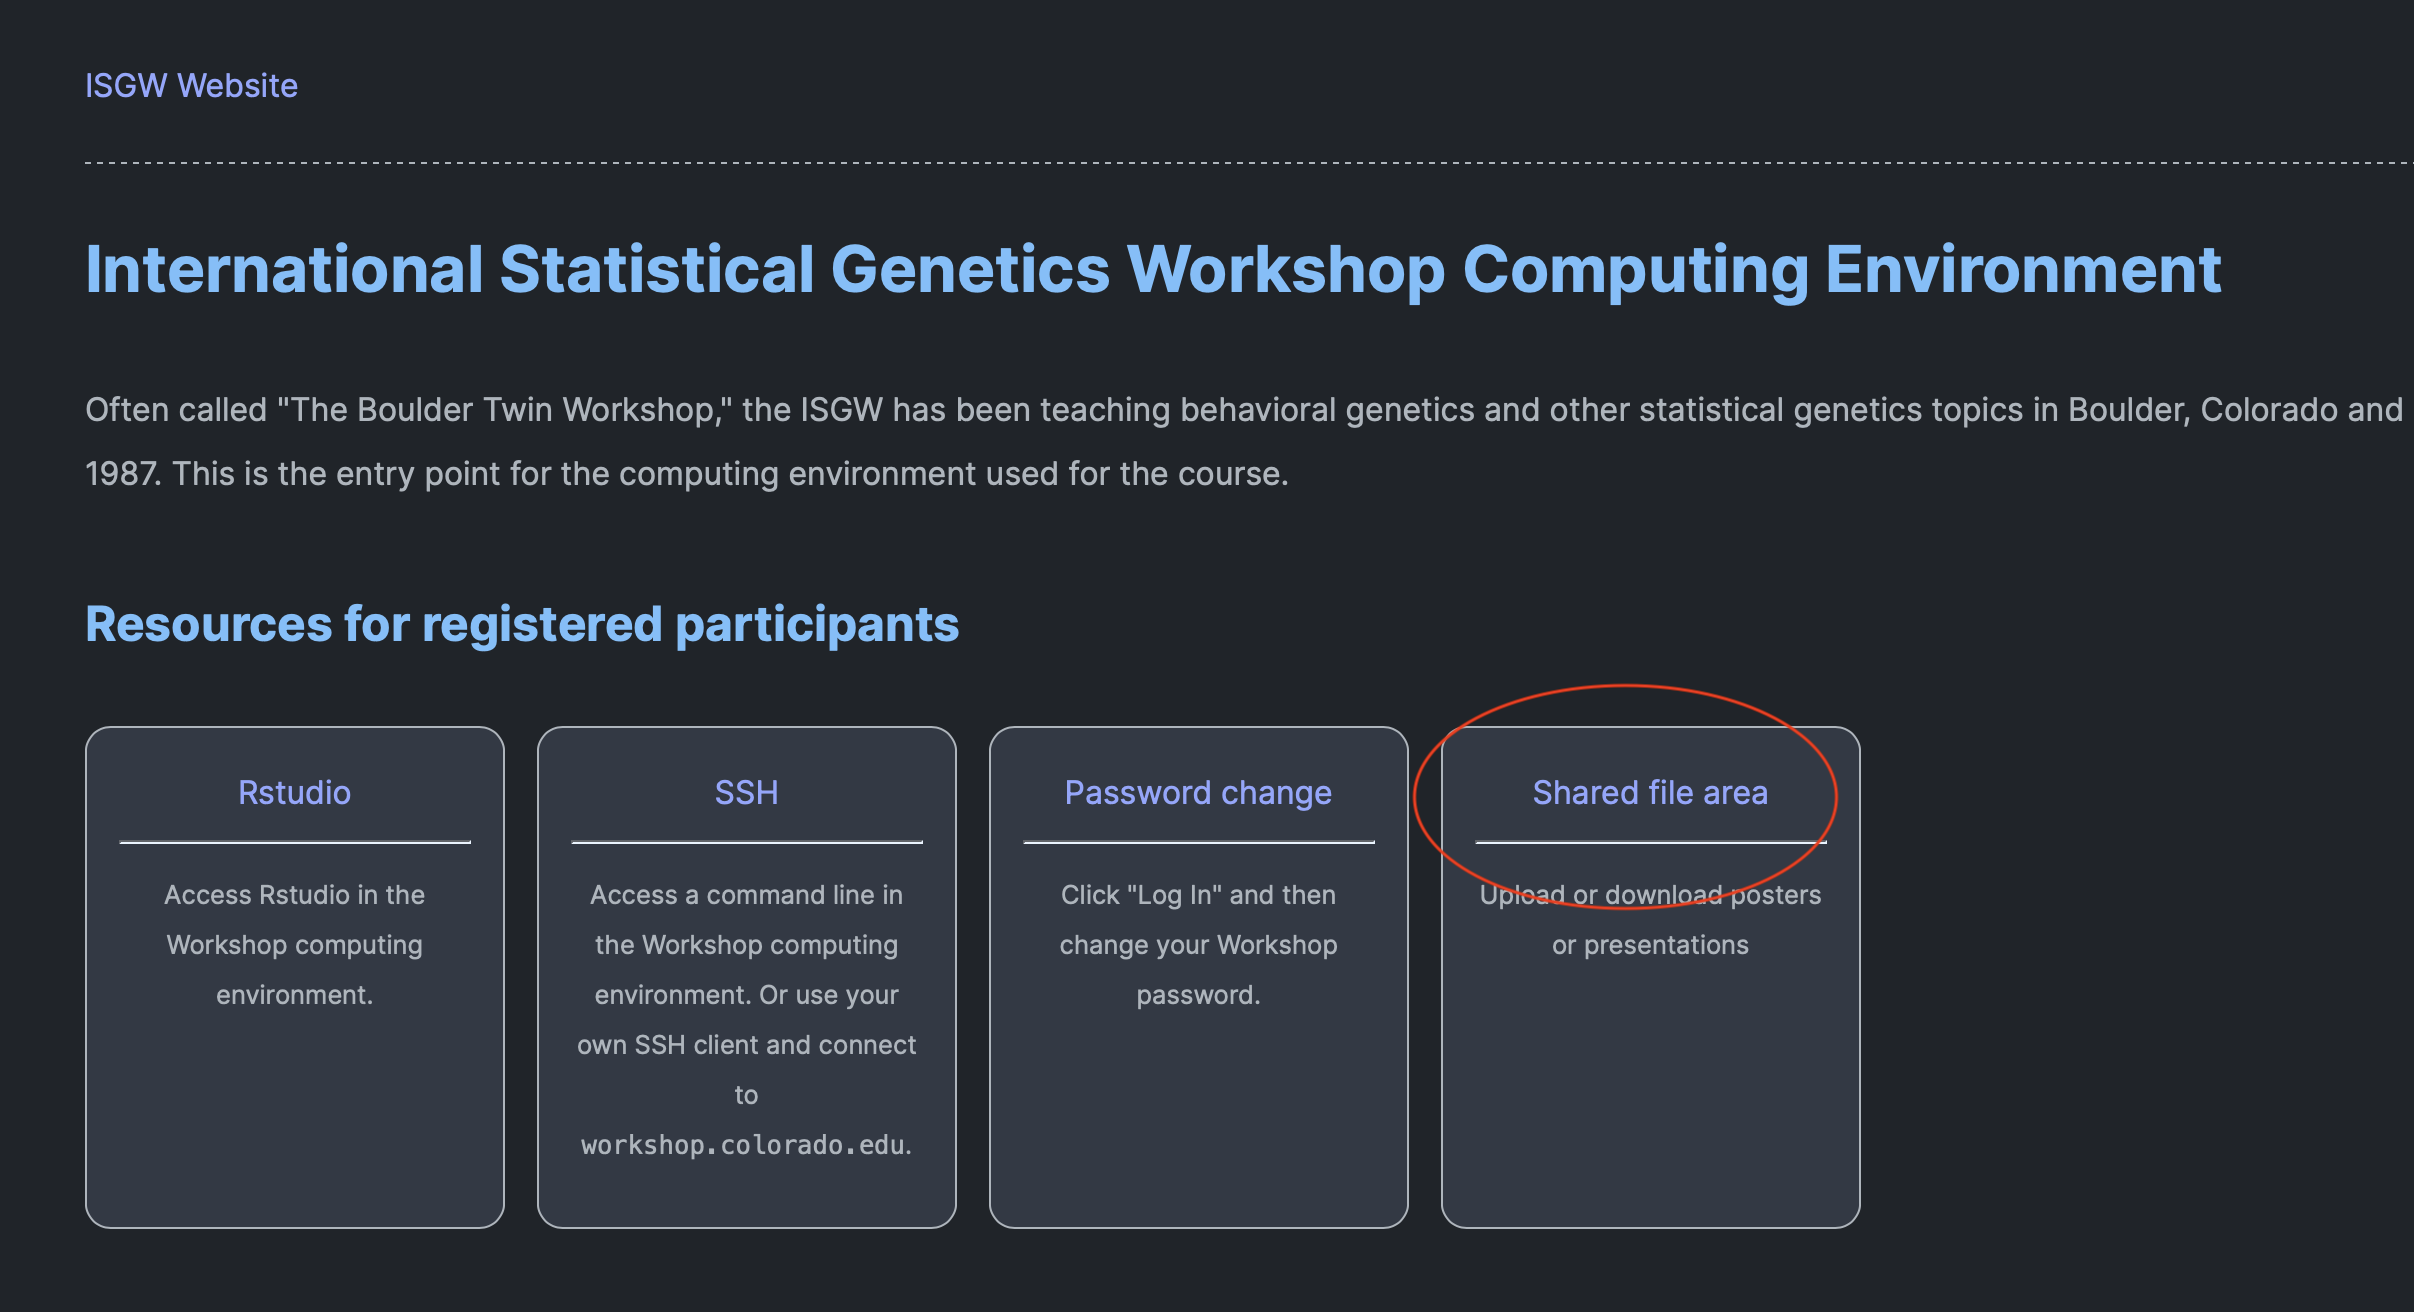Click the 'Often called The Boulder Twin Workshop' paragraph
This screenshot has width=2414, height=1312.
1244,441
